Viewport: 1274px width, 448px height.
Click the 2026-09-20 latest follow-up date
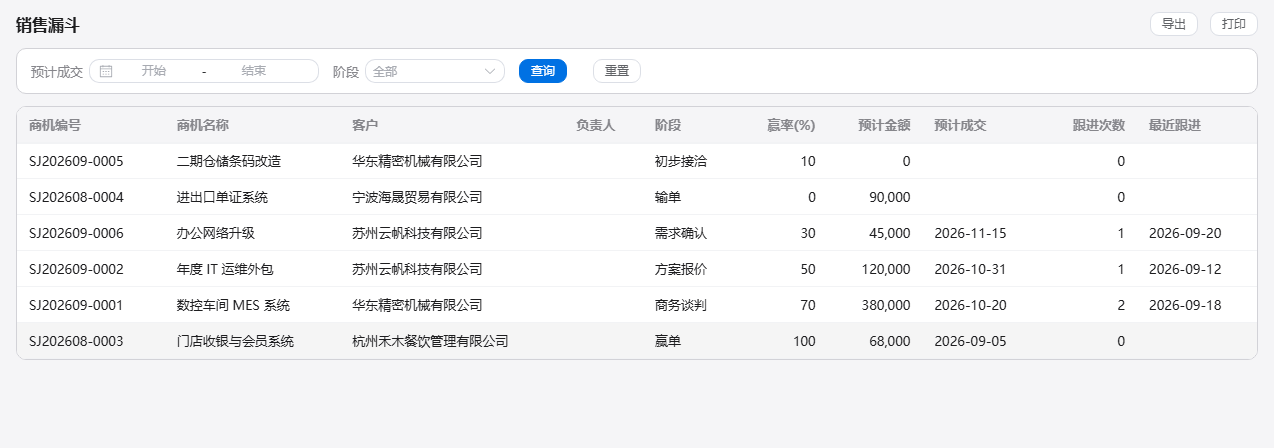1185,233
